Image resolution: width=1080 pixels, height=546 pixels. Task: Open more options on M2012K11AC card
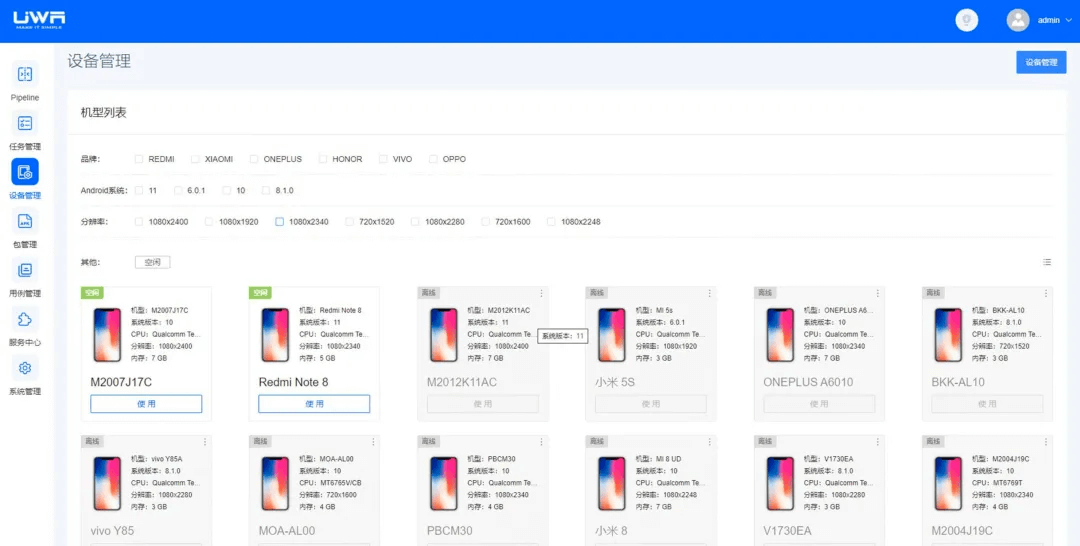coord(541,293)
